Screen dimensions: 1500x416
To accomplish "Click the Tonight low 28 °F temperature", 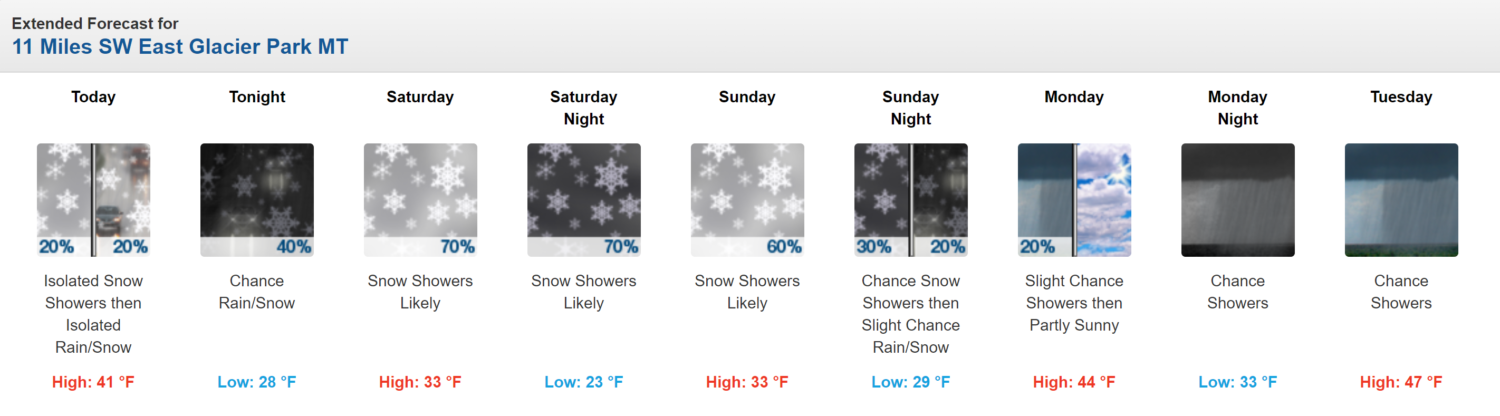I will [257, 382].
